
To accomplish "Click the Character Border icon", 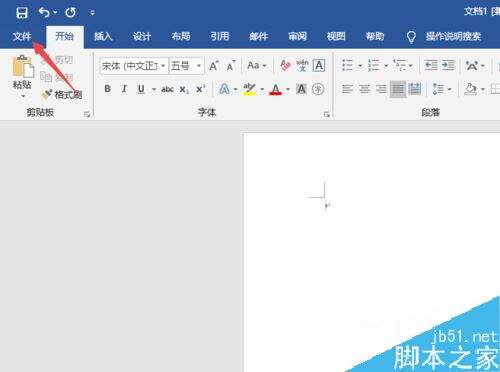I will [319, 65].
